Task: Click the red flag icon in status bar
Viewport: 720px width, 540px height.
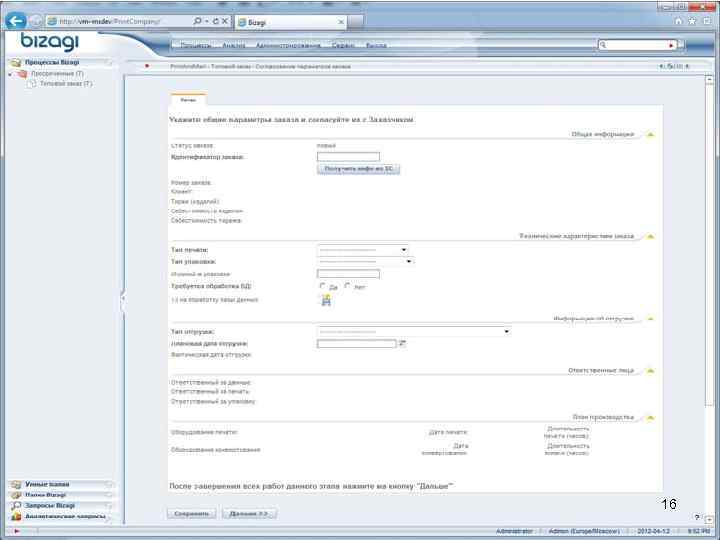Action: (17, 531)
